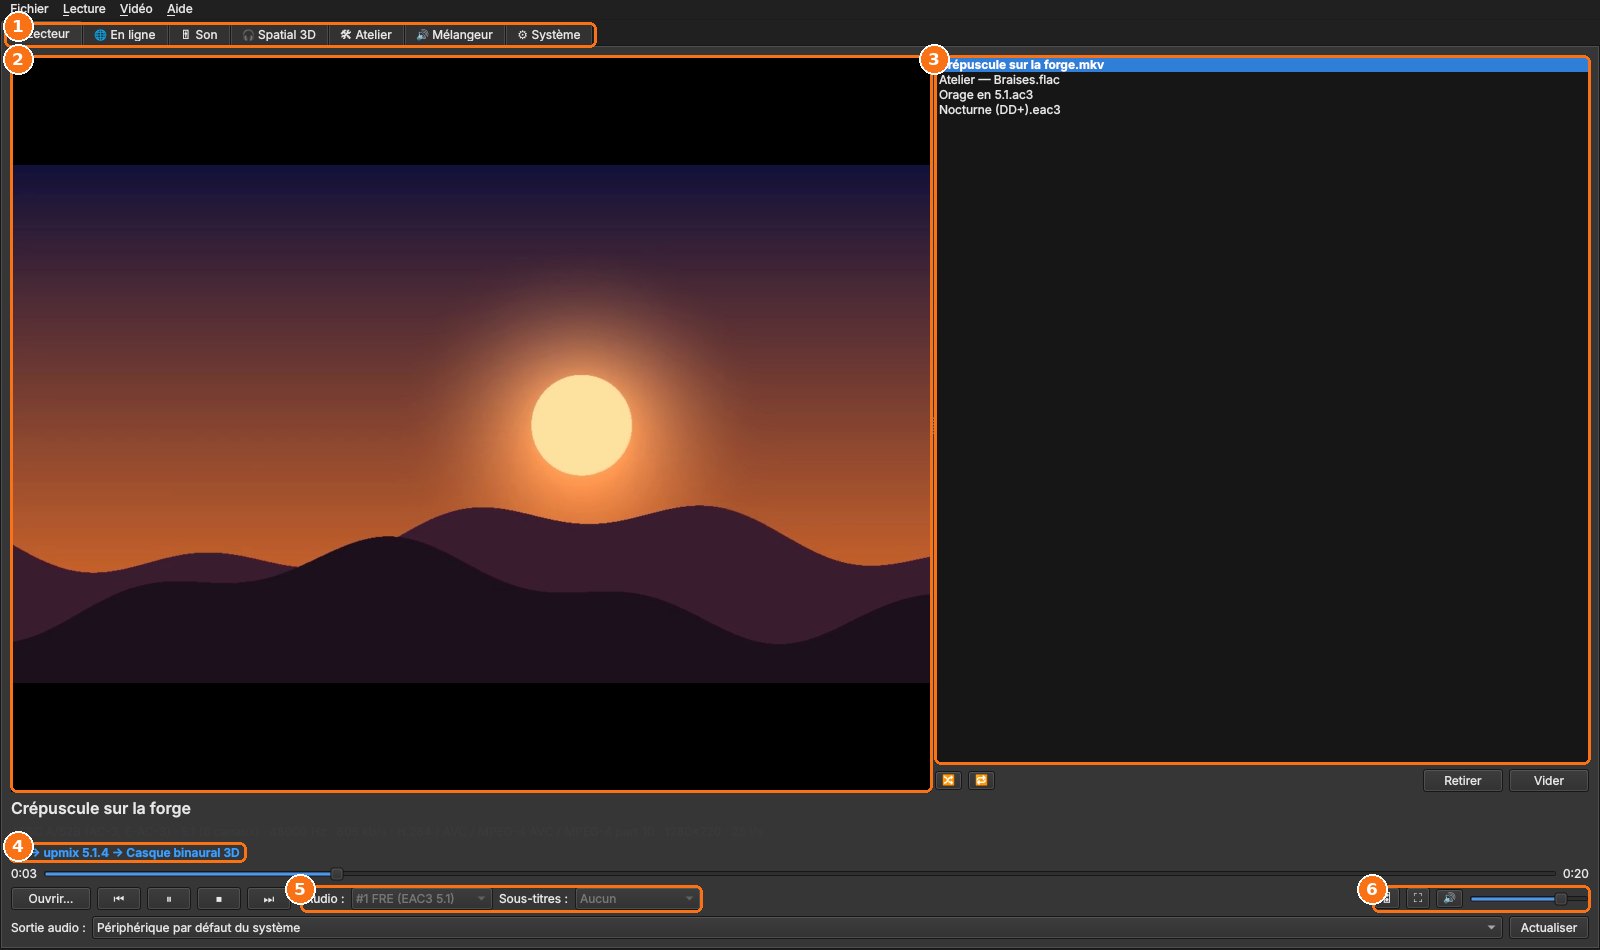Click the playback seek slider handle

click(337, 874)
